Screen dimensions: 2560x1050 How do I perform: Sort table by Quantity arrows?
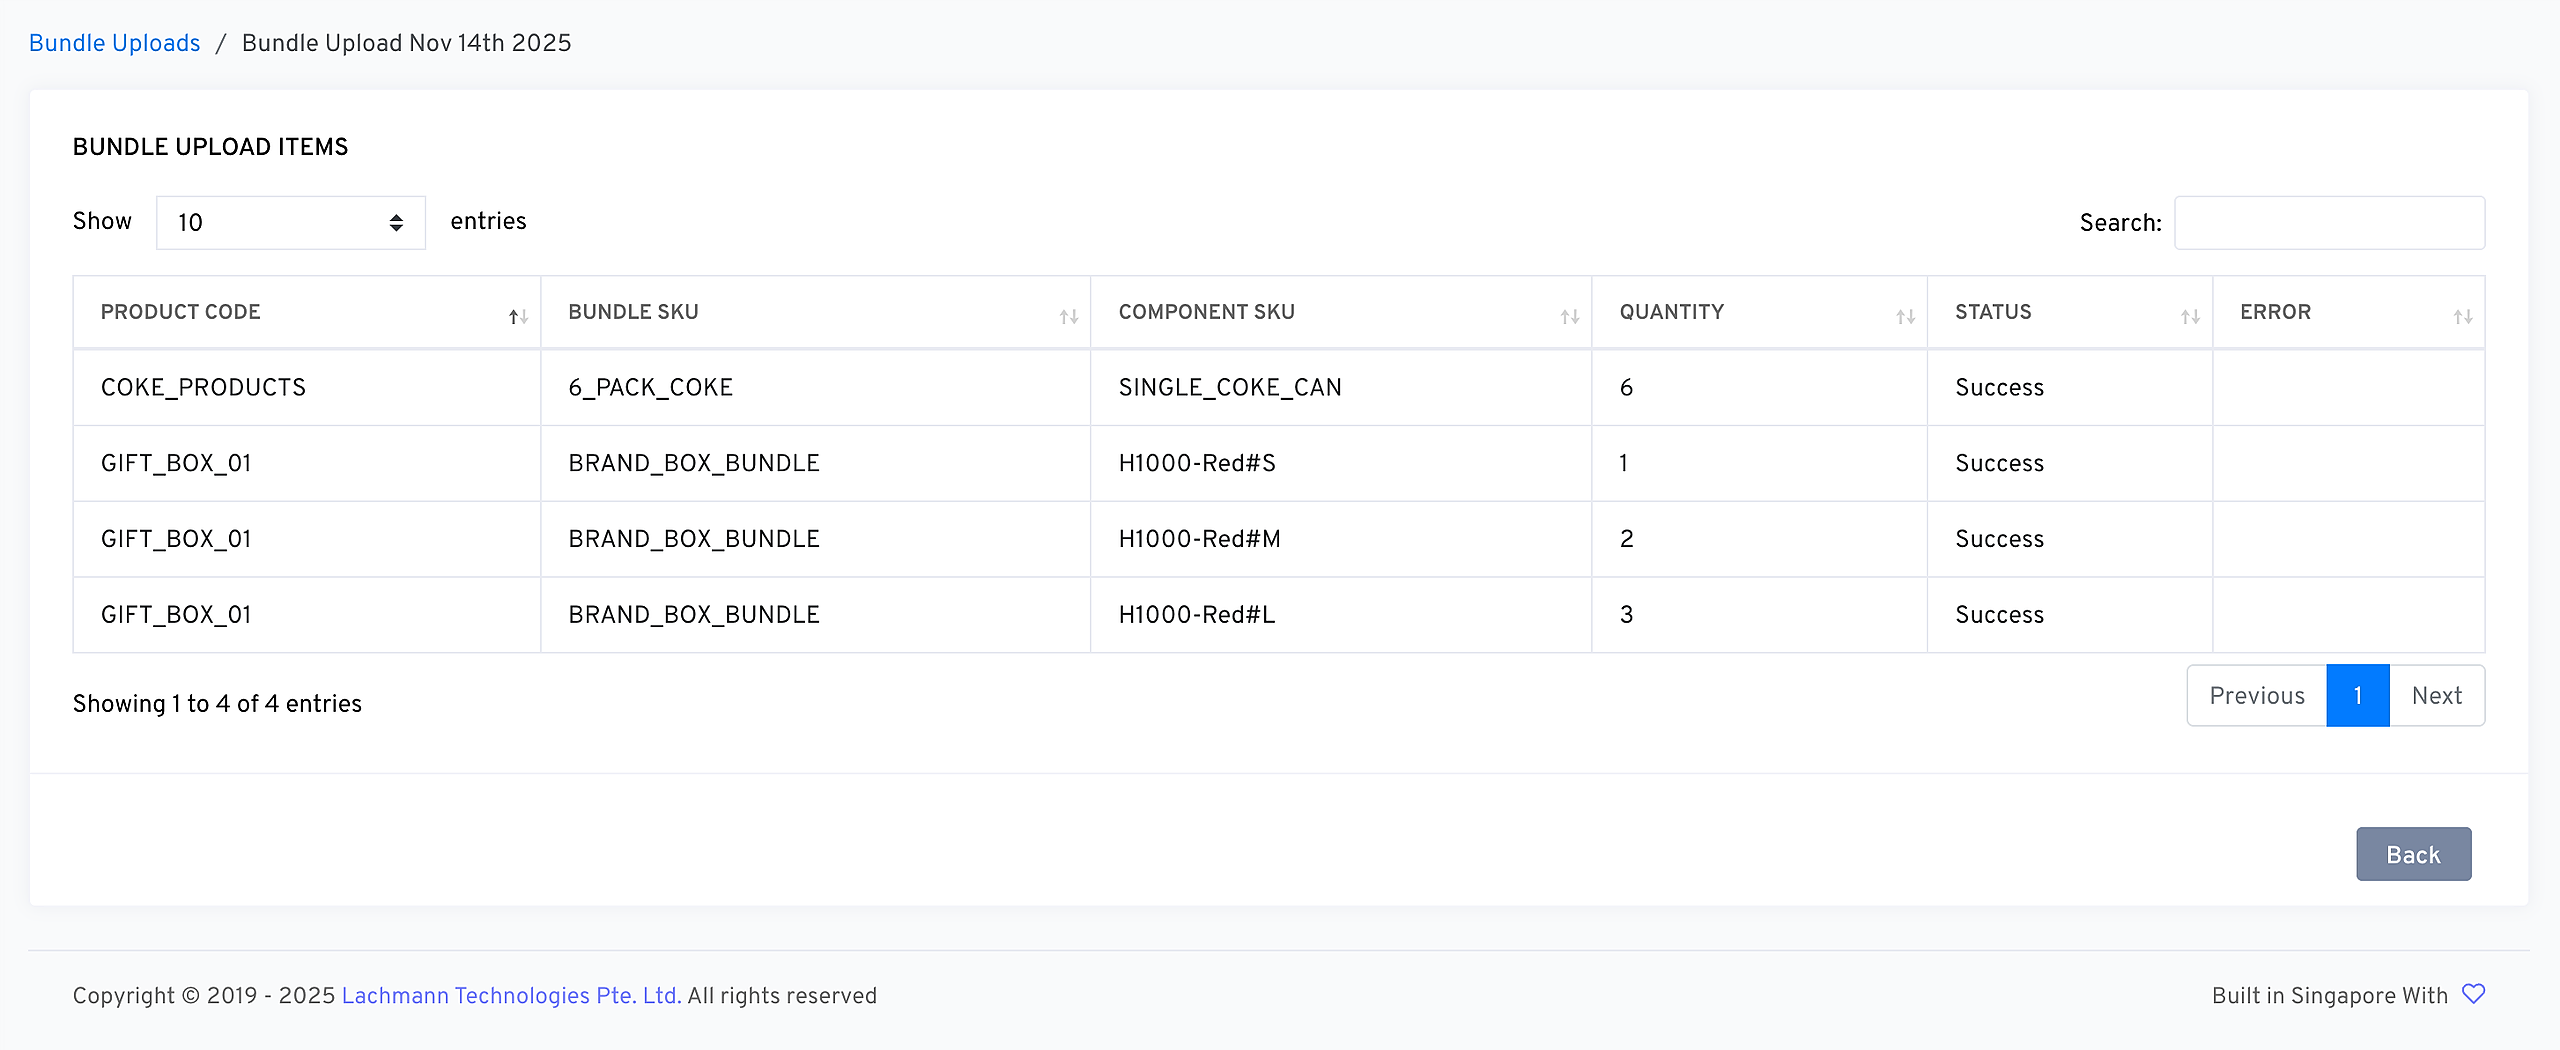click(x=1905, y=316)
